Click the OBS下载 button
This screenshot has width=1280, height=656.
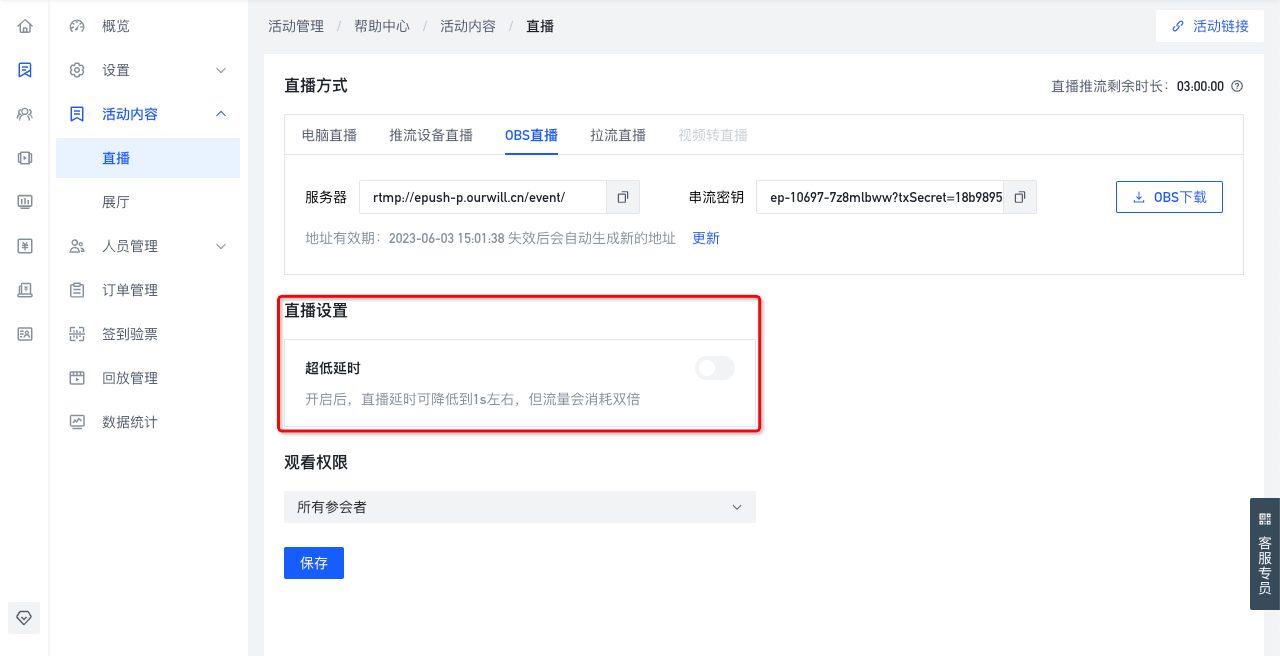tap(1169, 197)
